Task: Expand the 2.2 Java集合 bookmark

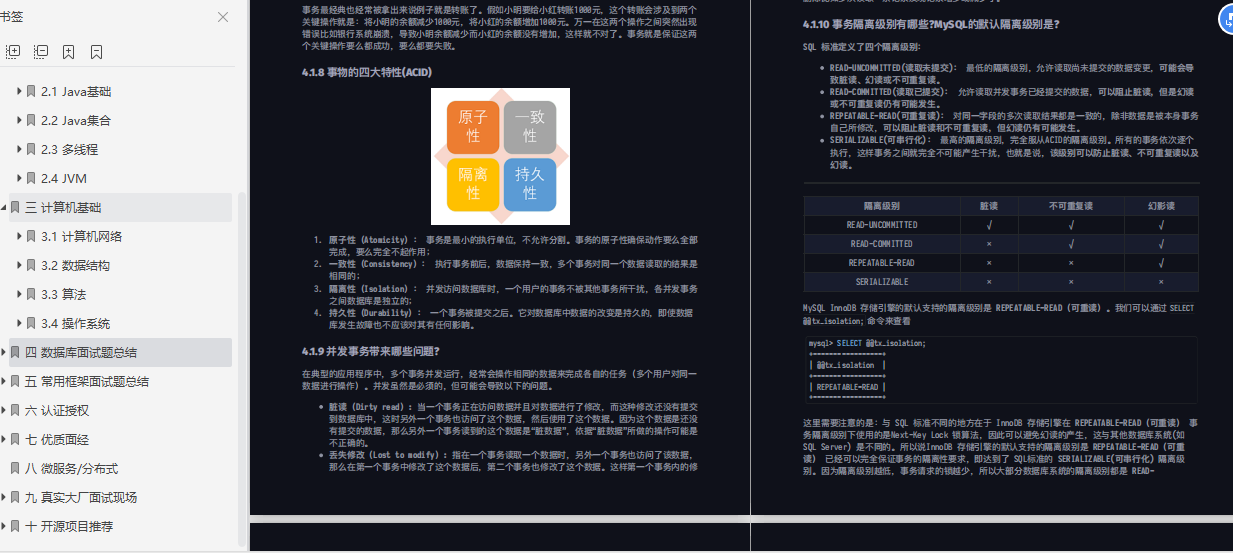Action: 18,120
